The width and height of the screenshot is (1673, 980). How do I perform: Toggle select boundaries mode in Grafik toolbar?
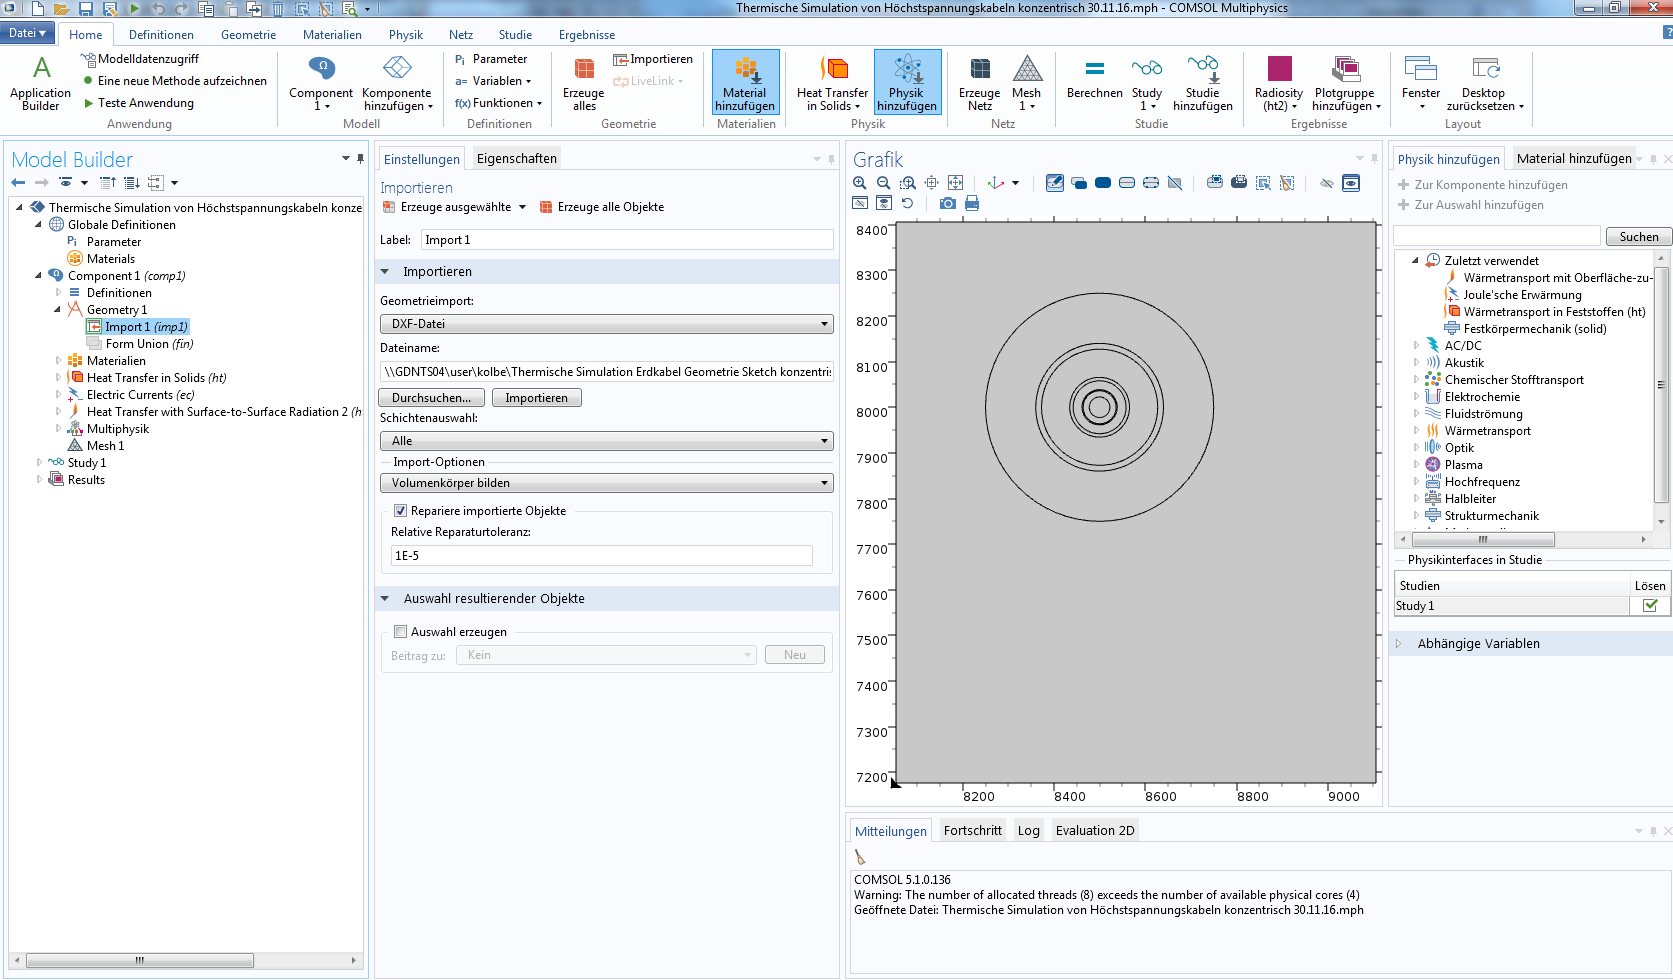[x=1127, y=183]
